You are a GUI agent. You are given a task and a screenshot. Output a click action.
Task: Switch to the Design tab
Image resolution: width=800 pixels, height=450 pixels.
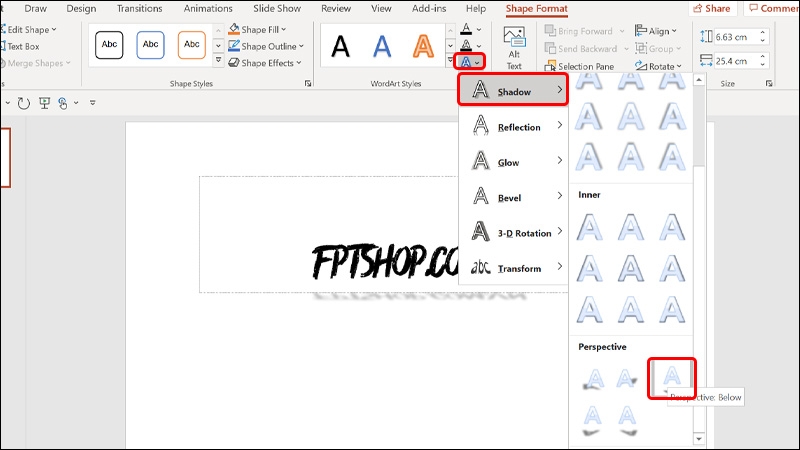[81, 9]
